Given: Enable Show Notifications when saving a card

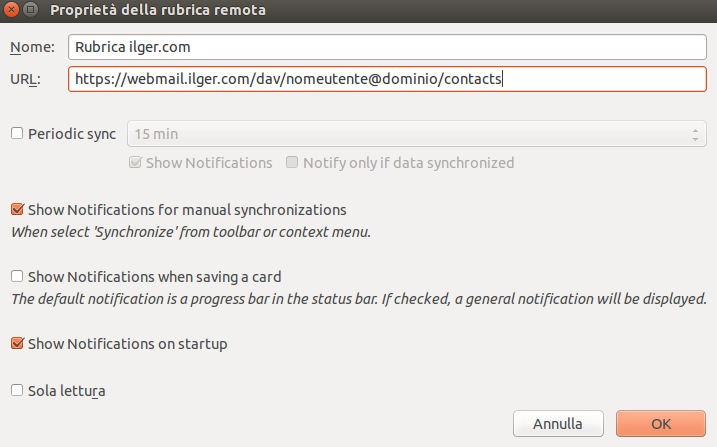Looking at the screenshot, I should coord(17,276).
